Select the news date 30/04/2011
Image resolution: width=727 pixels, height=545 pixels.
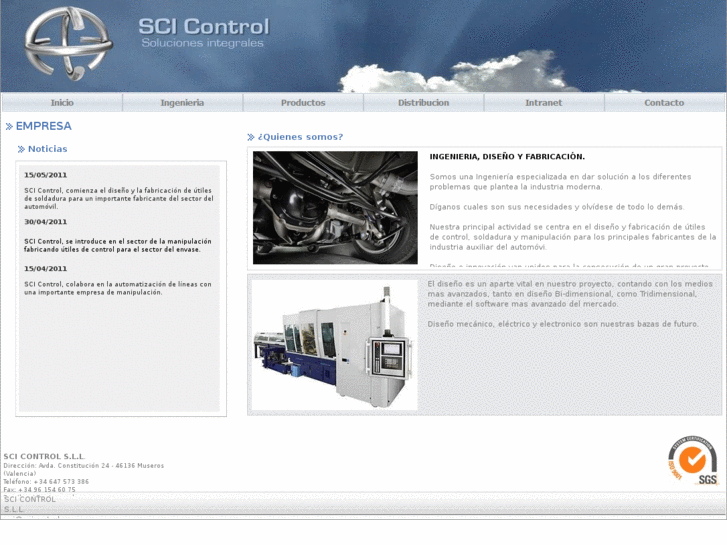(45, 222)
